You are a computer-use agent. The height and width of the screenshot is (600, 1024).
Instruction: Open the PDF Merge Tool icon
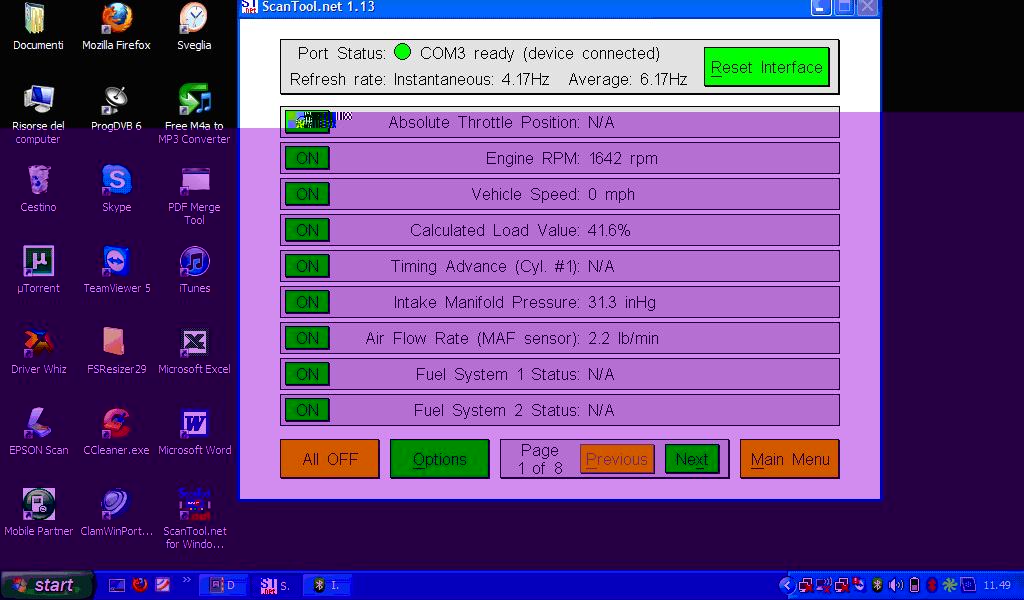[x=194, y=195]
